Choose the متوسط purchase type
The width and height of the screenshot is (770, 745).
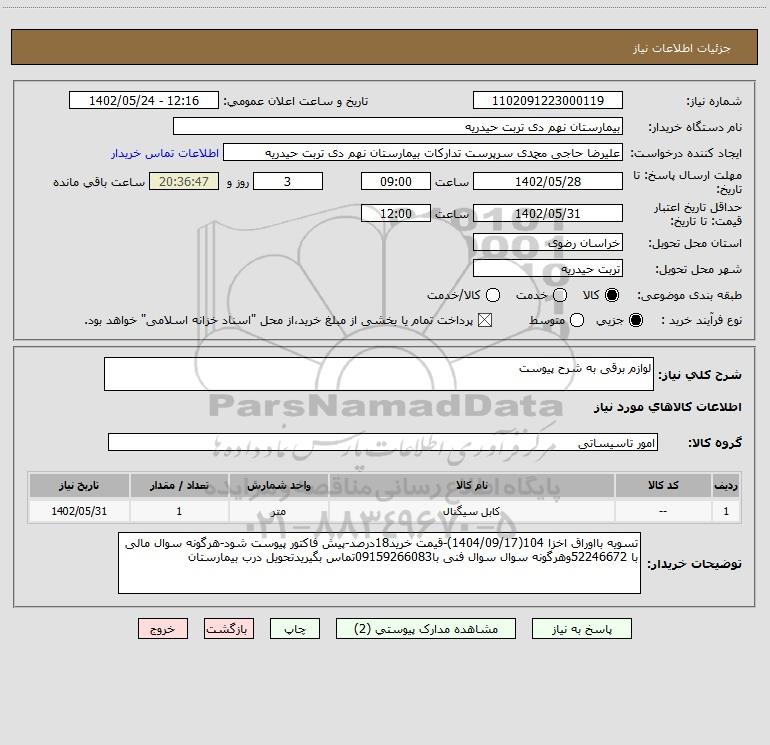(x=577, y=320)
